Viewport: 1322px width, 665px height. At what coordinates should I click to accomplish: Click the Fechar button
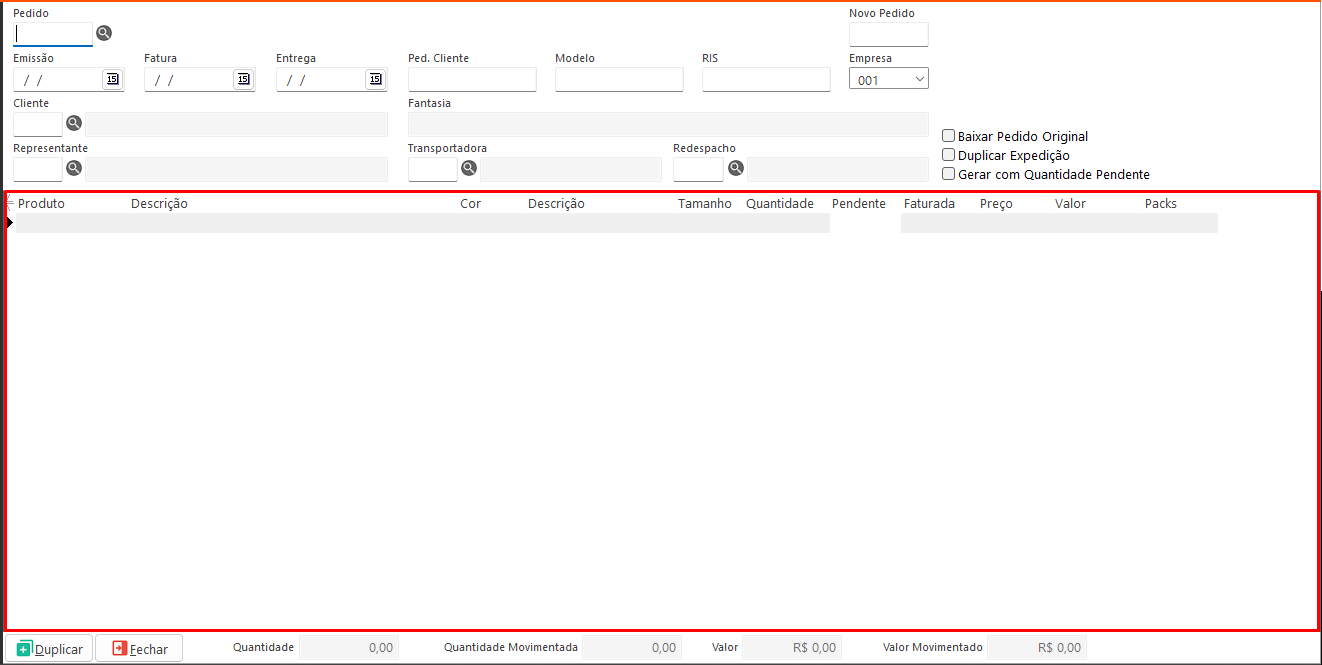[139, 648]
